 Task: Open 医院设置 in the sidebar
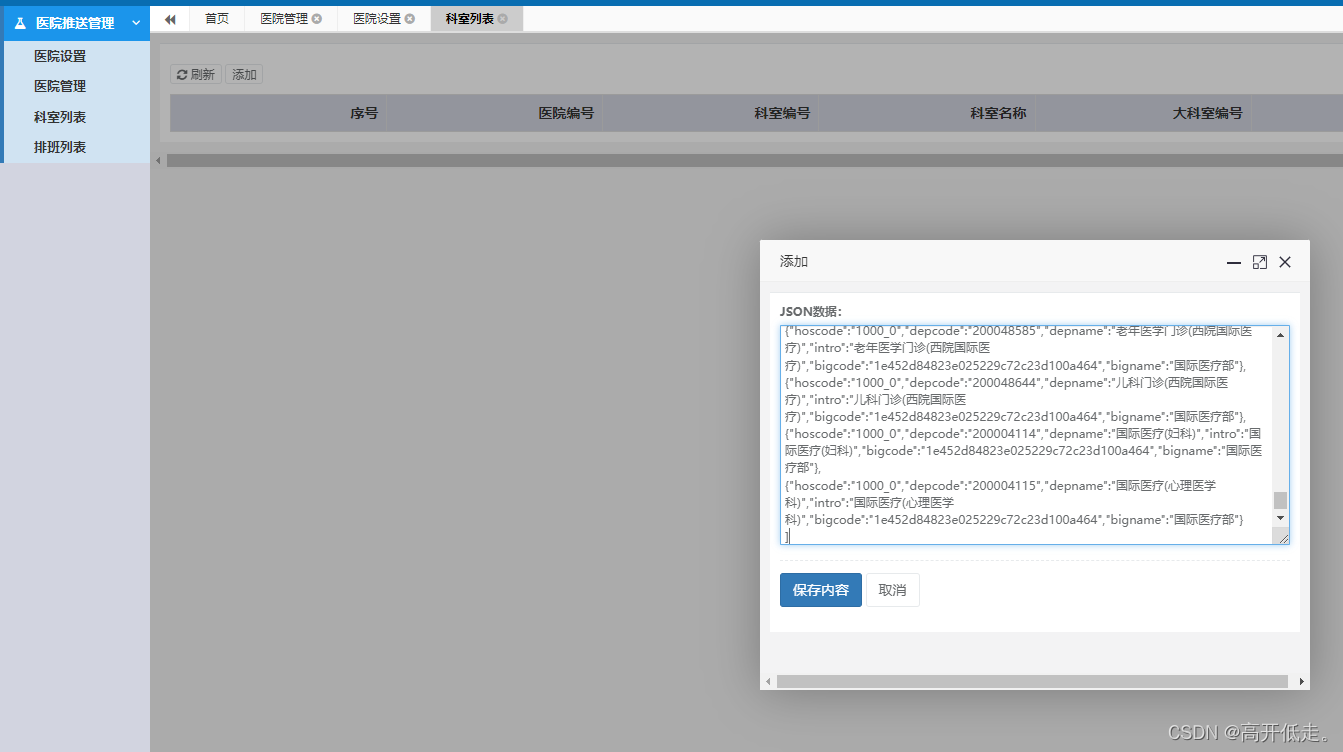[60, 56]
